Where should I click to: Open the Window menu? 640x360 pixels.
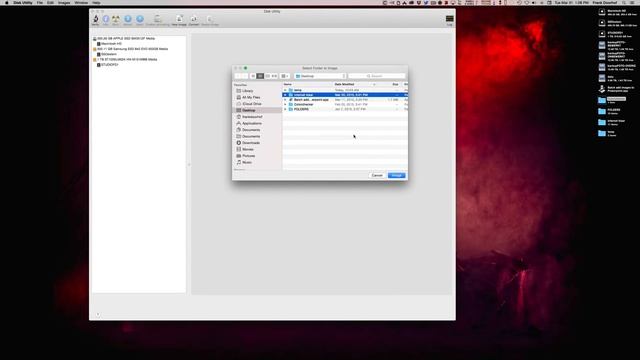point(81,2)
